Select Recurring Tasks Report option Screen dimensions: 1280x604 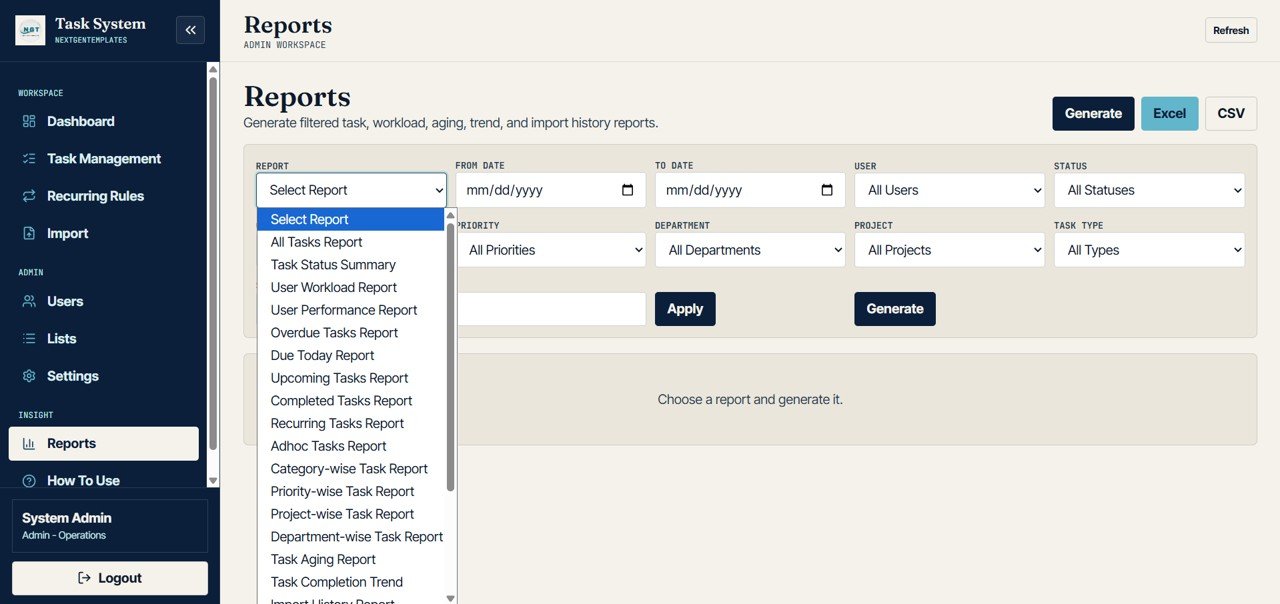351,423
